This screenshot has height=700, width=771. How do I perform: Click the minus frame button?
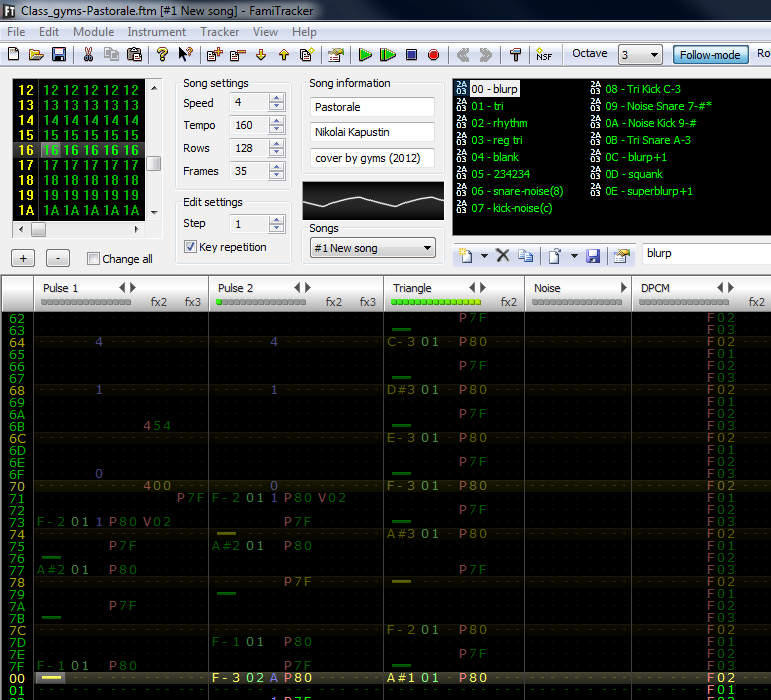point(58,258)
